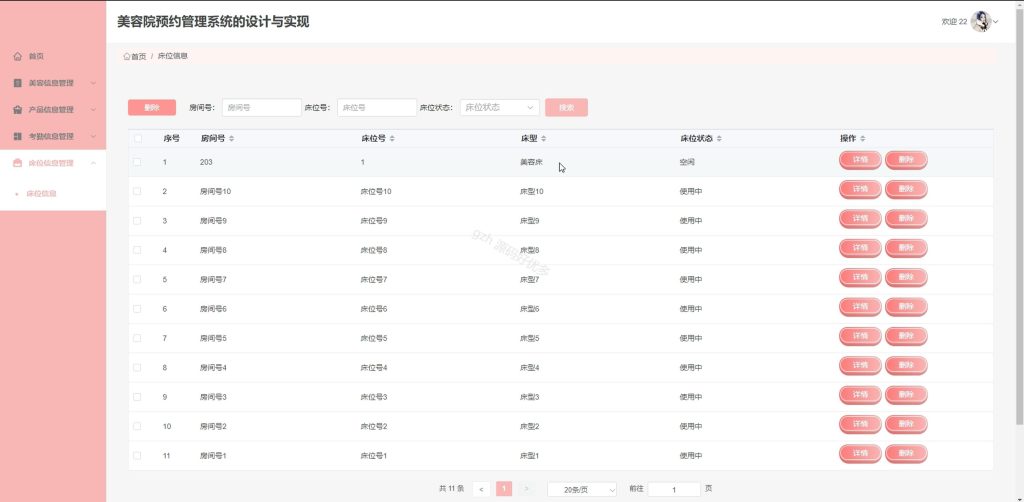The height and width of the screenshot is (502, 1024).
Task: Open 考勤信息管理 menu item
Action: click(53, 136)
